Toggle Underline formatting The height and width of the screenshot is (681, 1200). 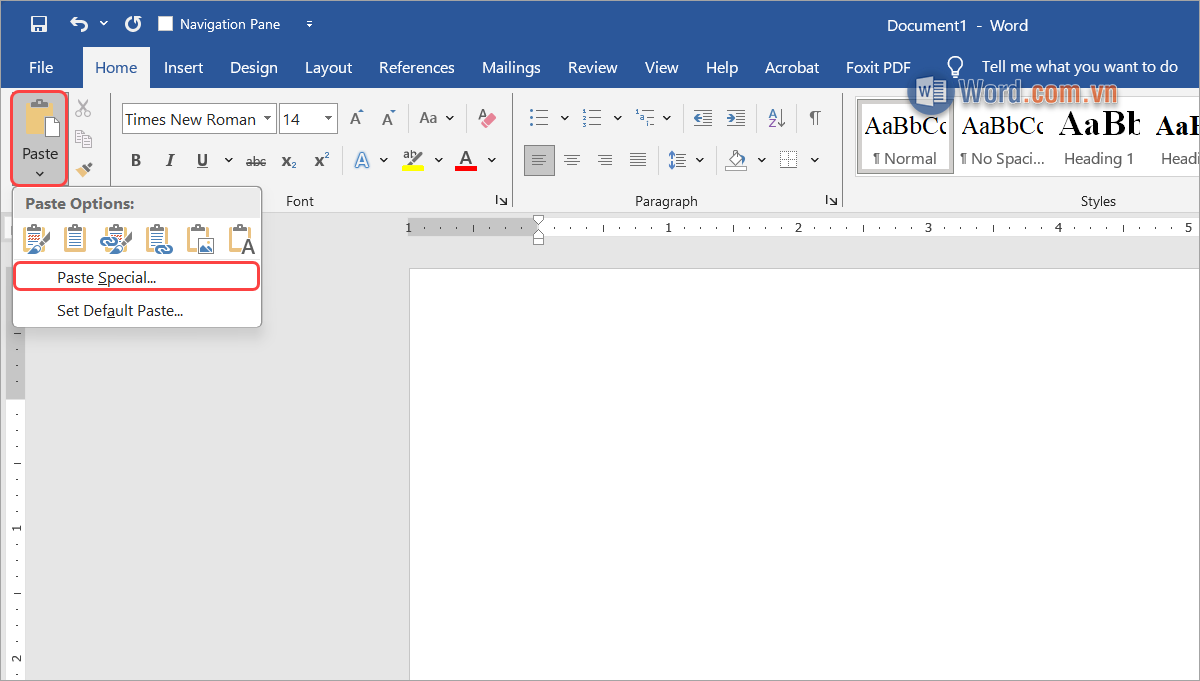(202, 160)
